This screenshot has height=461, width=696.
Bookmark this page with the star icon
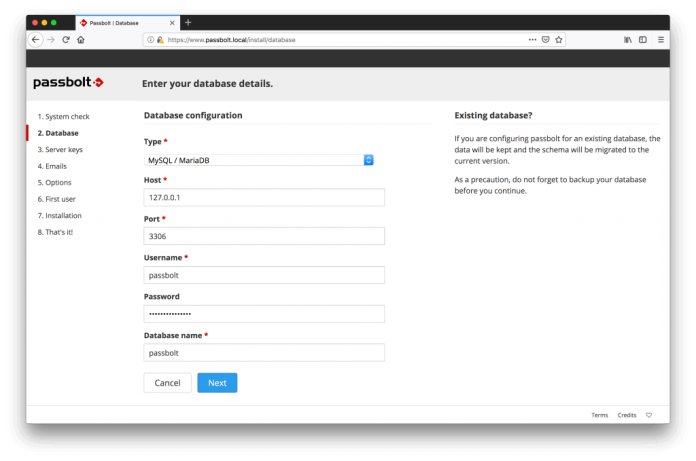point(558,39)
